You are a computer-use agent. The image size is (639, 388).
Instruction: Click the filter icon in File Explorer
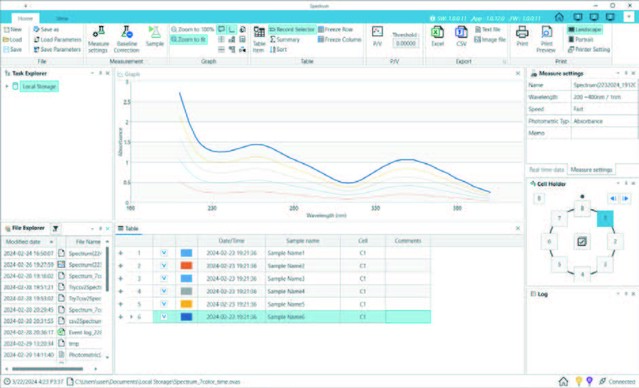(x=55, y=228)
